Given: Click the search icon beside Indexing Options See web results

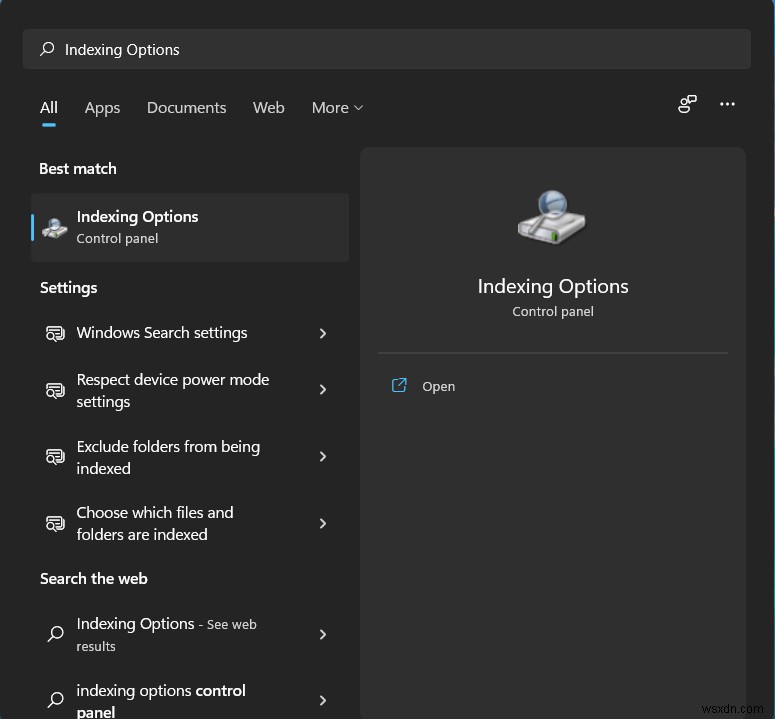Looking at the screenshot, I should [55, 634].
